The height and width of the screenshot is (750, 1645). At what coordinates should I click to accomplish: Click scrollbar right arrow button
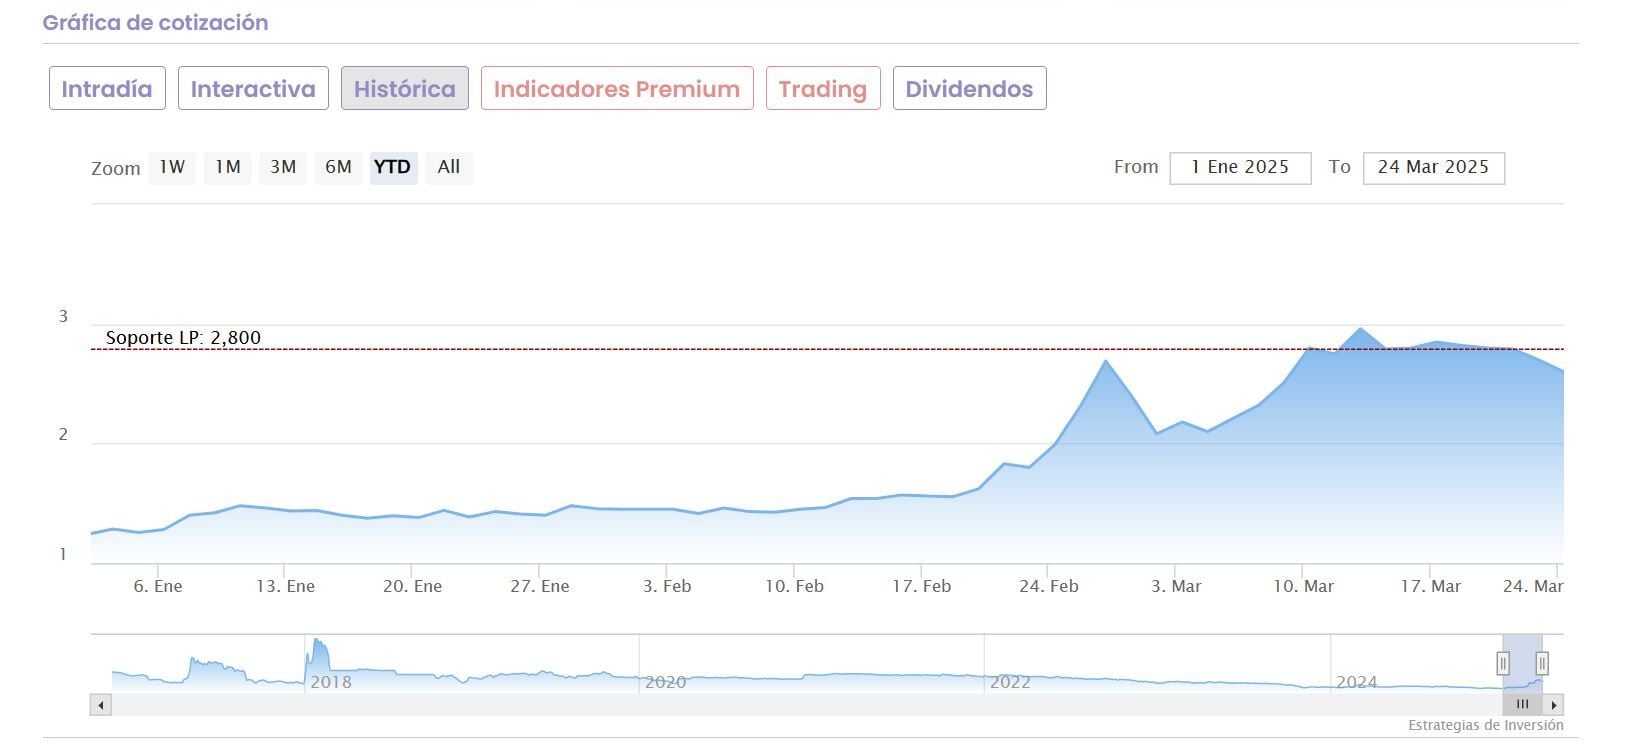point(1553,705)
